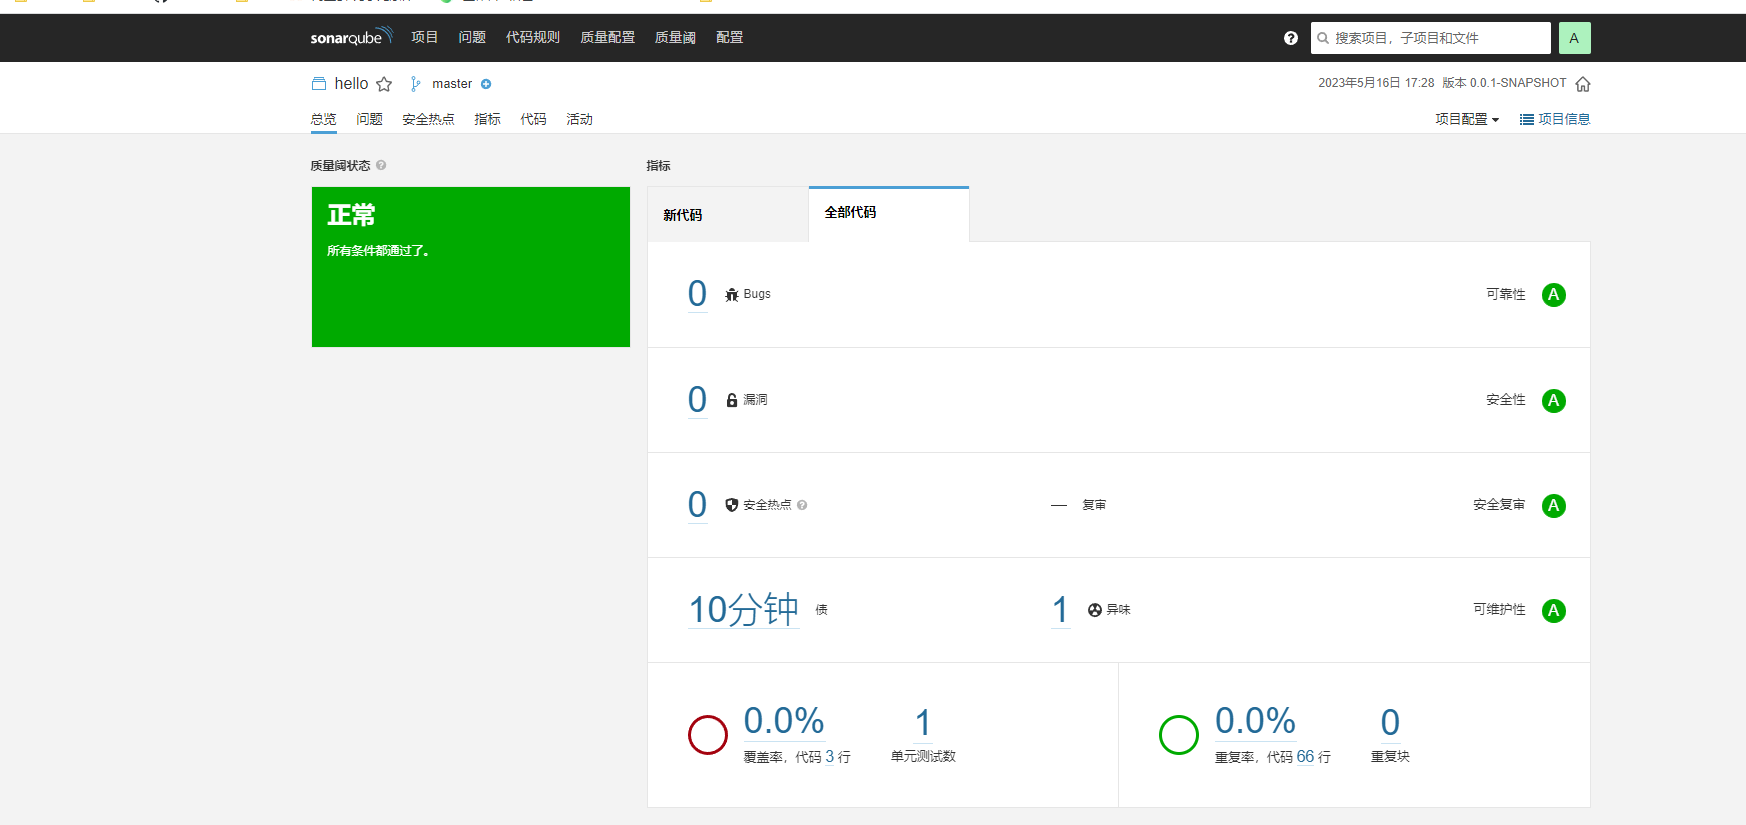Click the quality gate status help icon
This screenshot has height=825, width=1746.
(x=381, y=165)
